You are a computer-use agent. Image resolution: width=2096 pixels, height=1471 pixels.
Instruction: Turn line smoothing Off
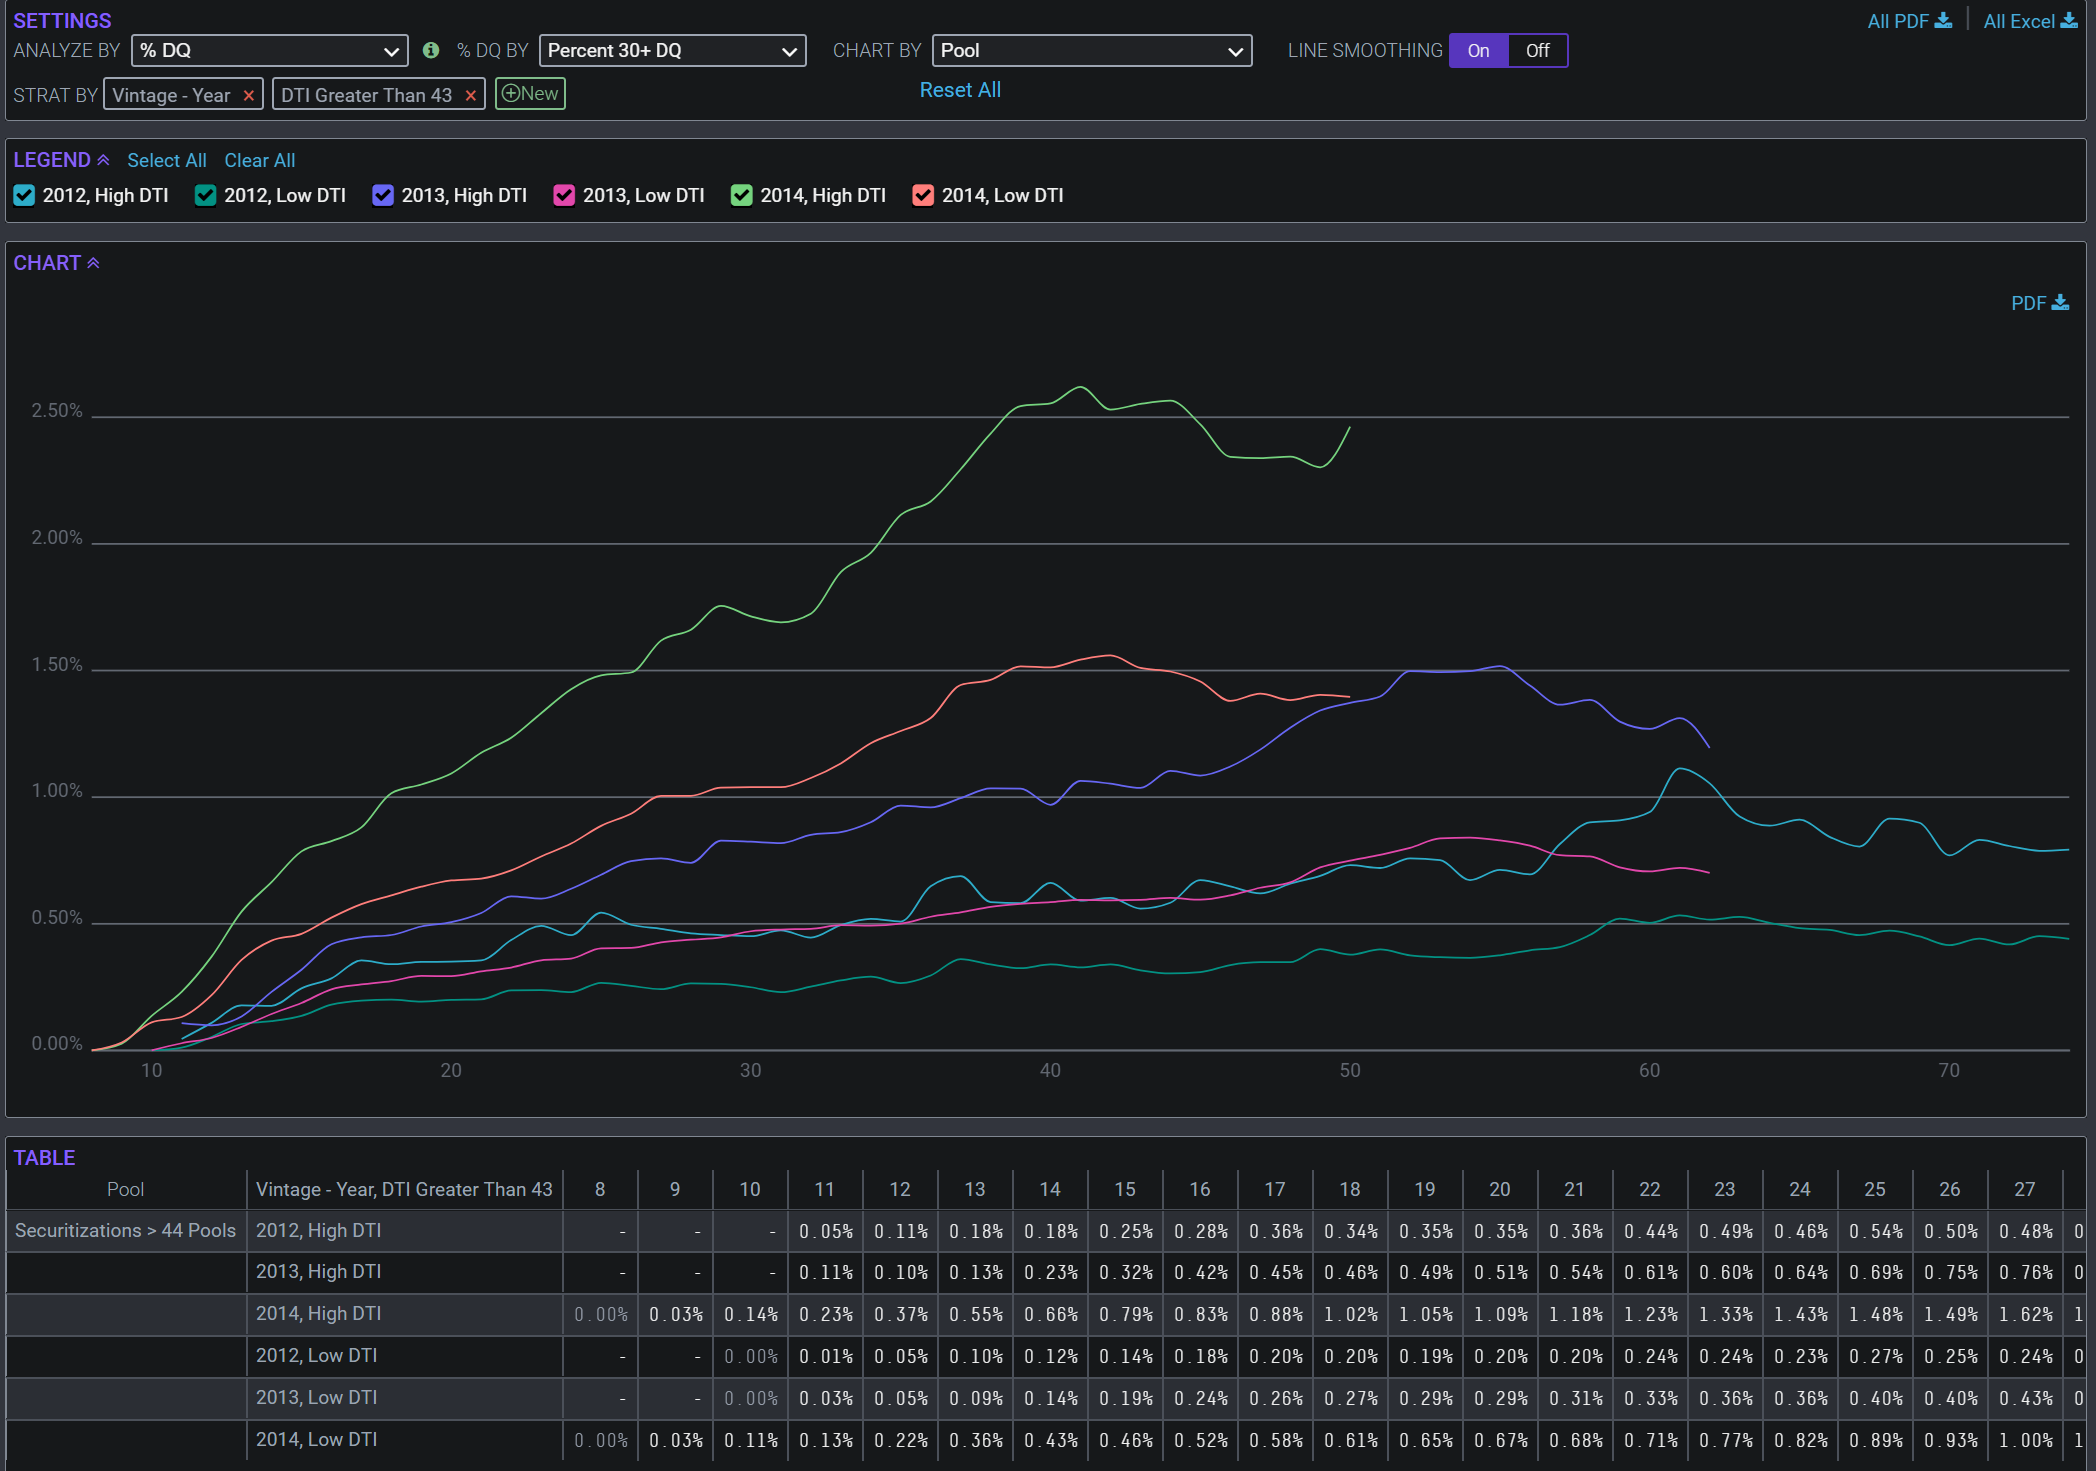point(1537,51)
